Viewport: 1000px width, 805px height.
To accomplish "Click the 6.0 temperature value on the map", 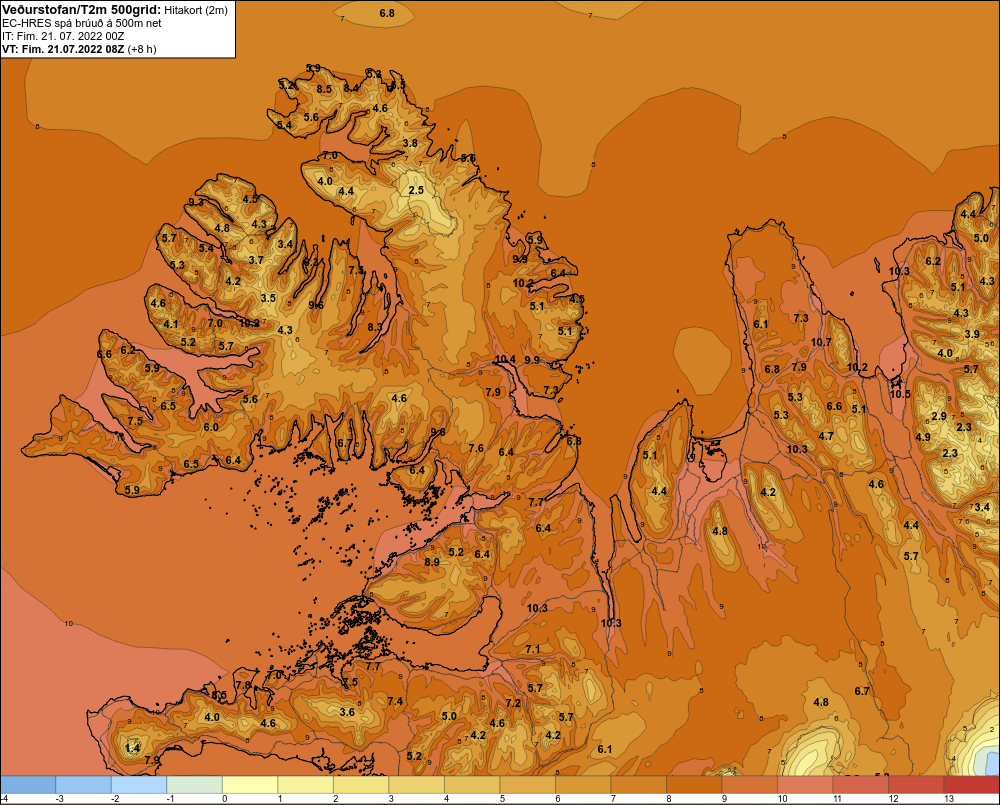I will coord(210,427).
